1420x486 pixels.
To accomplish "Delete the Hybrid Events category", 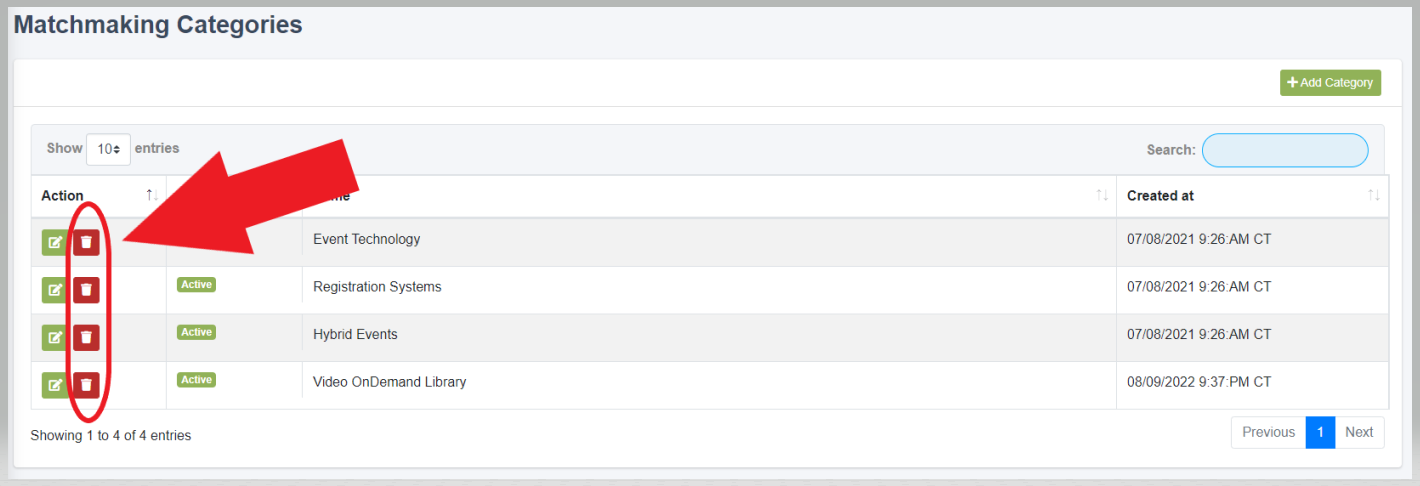I will click(86, 337).
